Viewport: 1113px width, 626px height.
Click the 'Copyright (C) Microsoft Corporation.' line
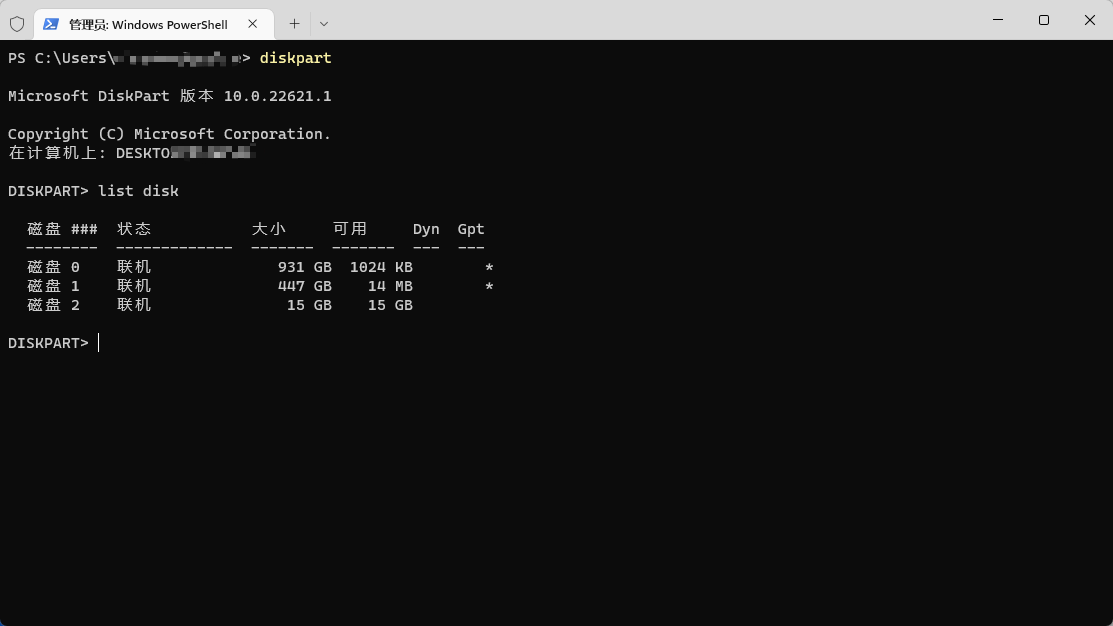170,134
